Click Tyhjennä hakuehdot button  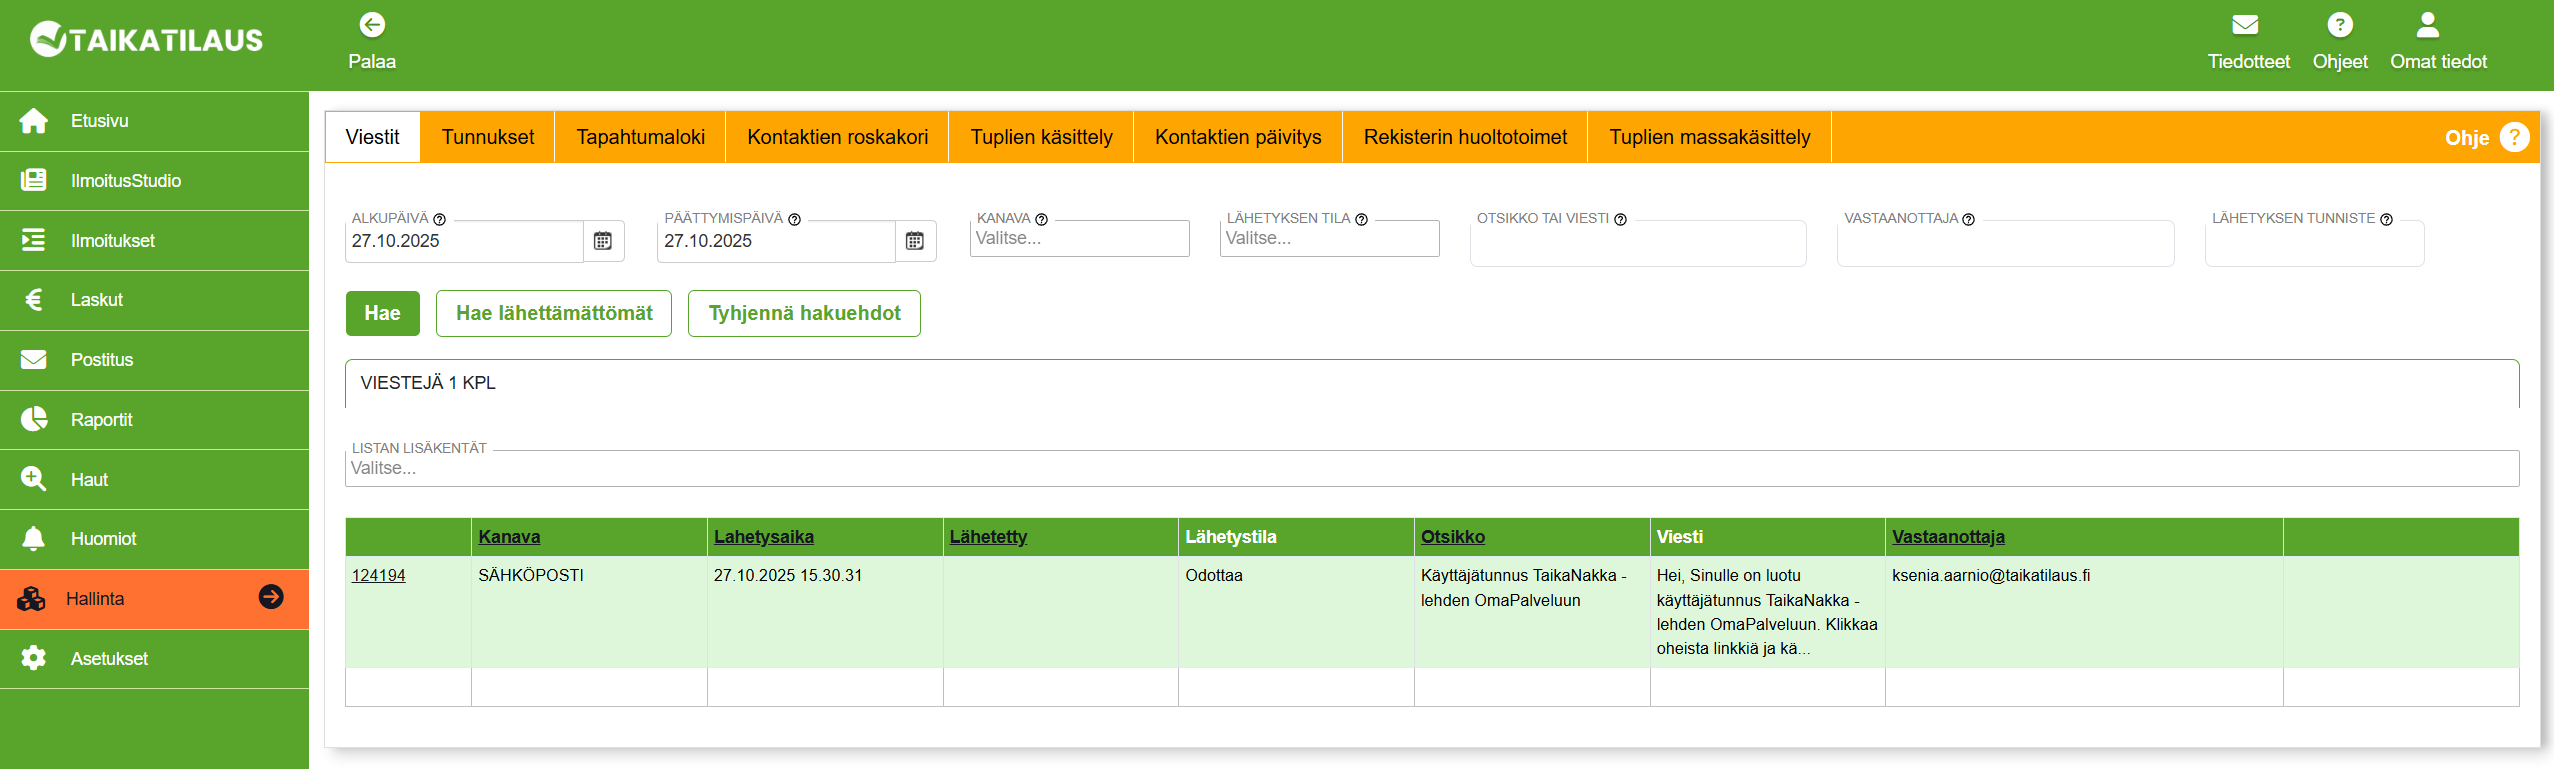click(x=804, y=314)
